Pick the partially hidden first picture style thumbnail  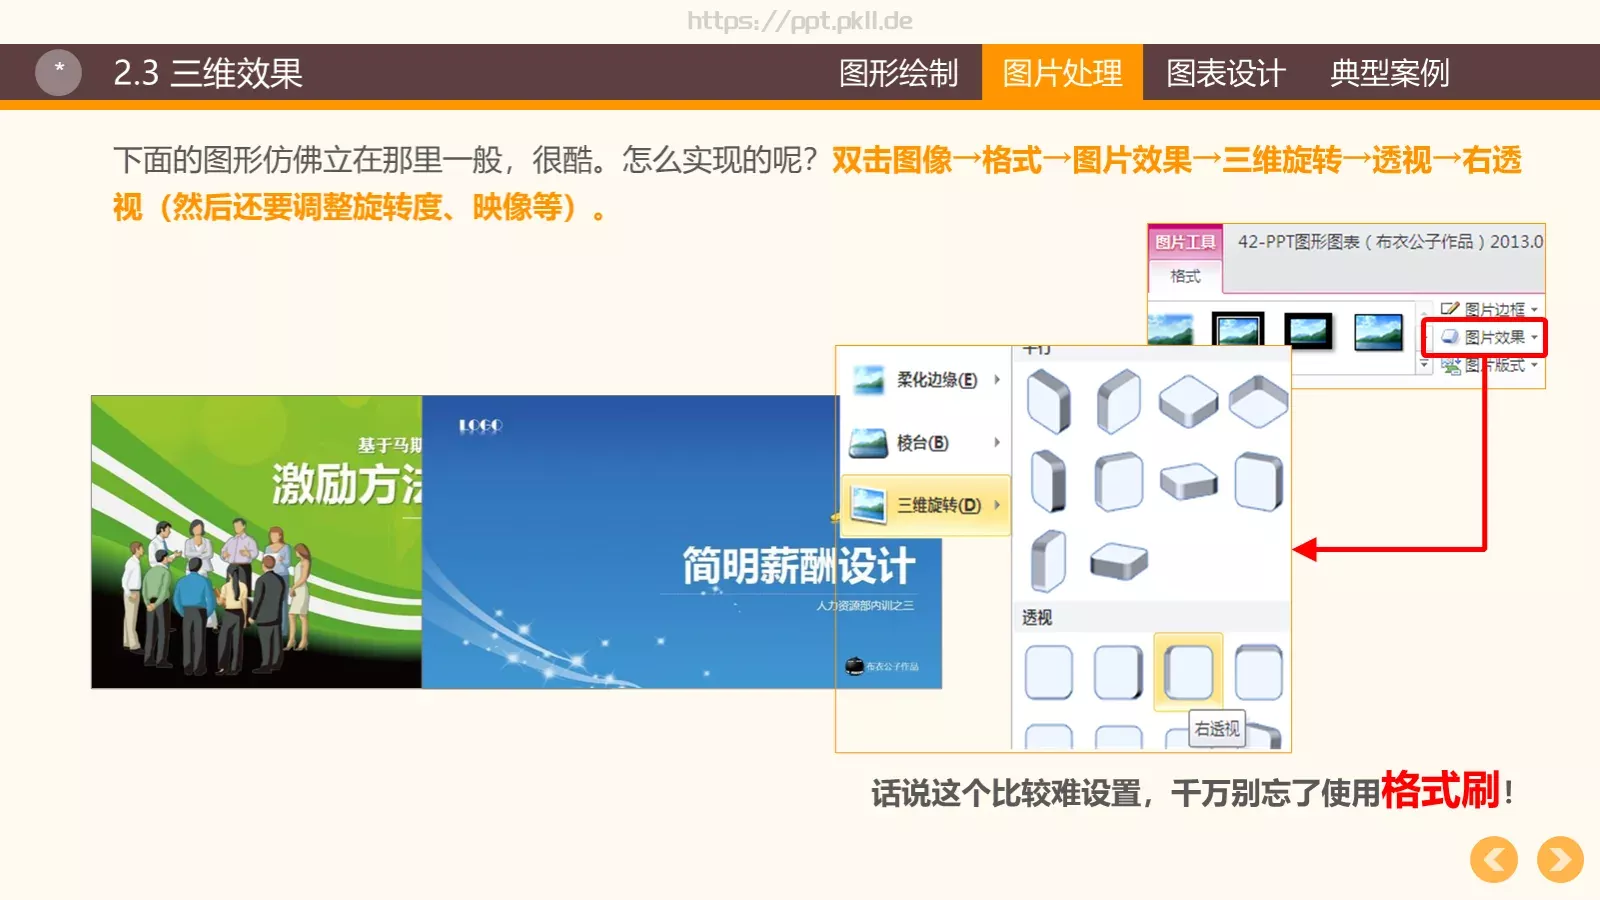click(x=1171, y=329)
